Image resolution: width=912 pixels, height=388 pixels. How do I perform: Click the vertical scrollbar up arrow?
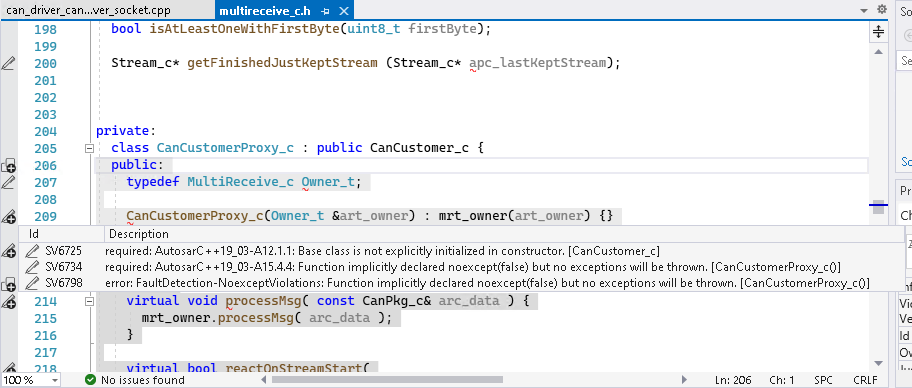[x=878, y=52]
